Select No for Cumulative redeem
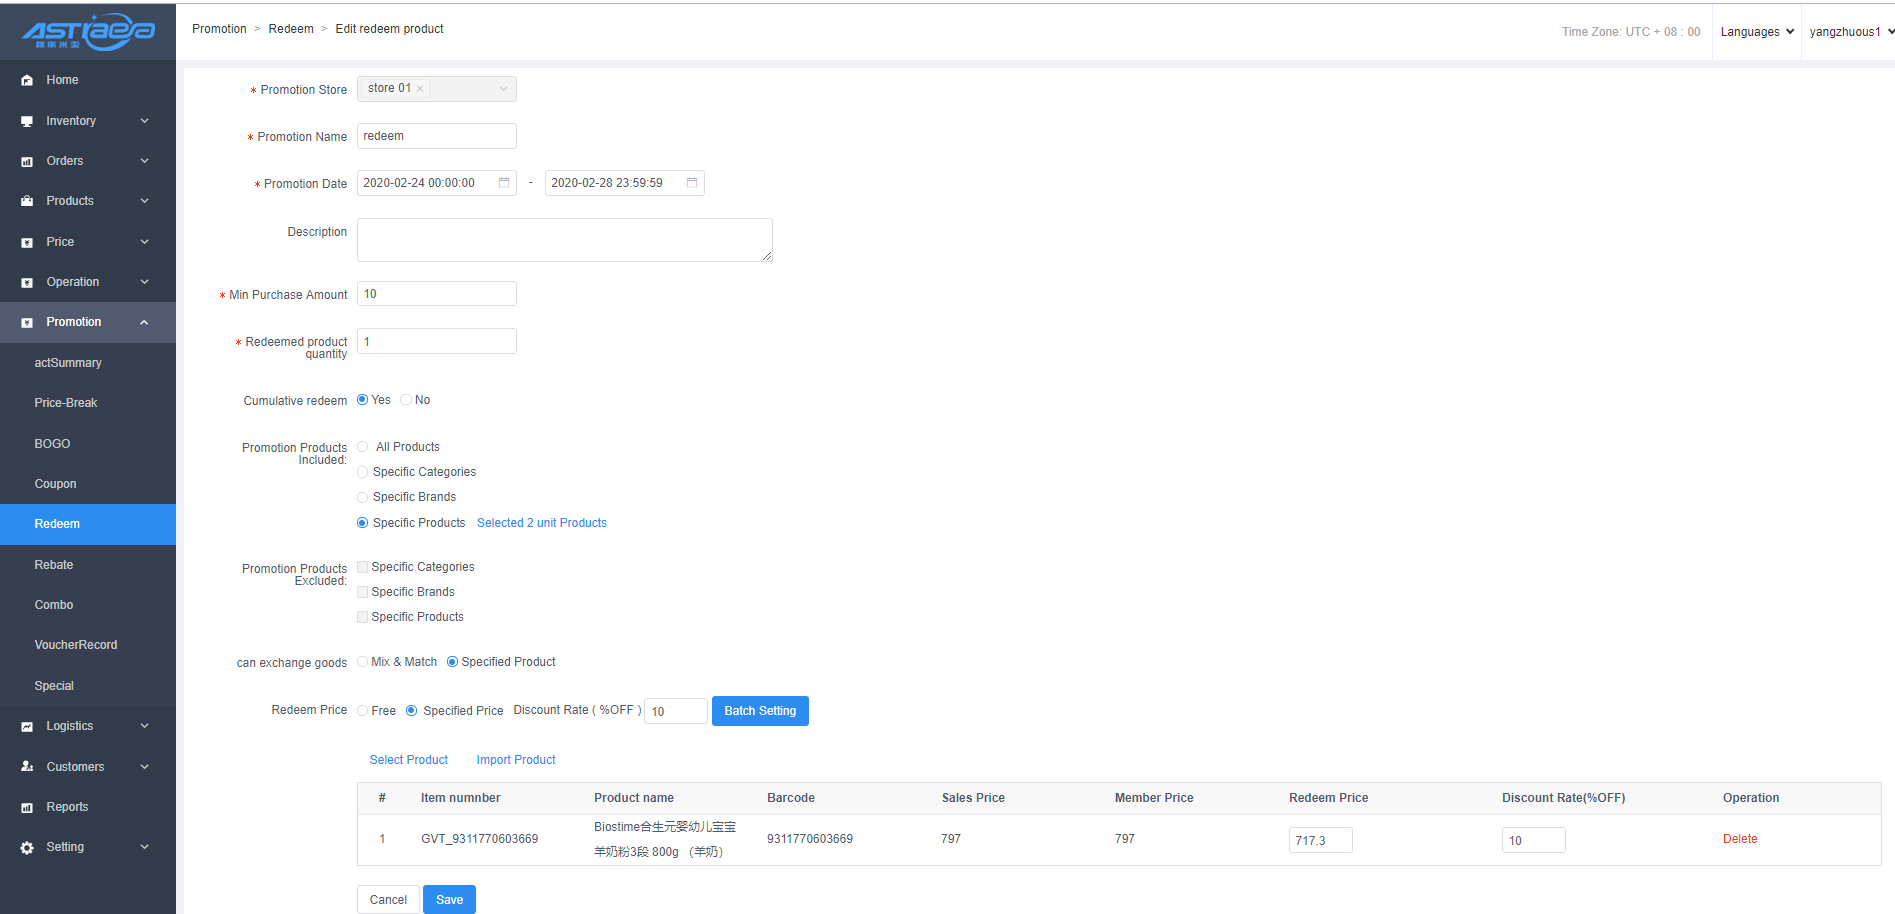 [x=406, y=400]
